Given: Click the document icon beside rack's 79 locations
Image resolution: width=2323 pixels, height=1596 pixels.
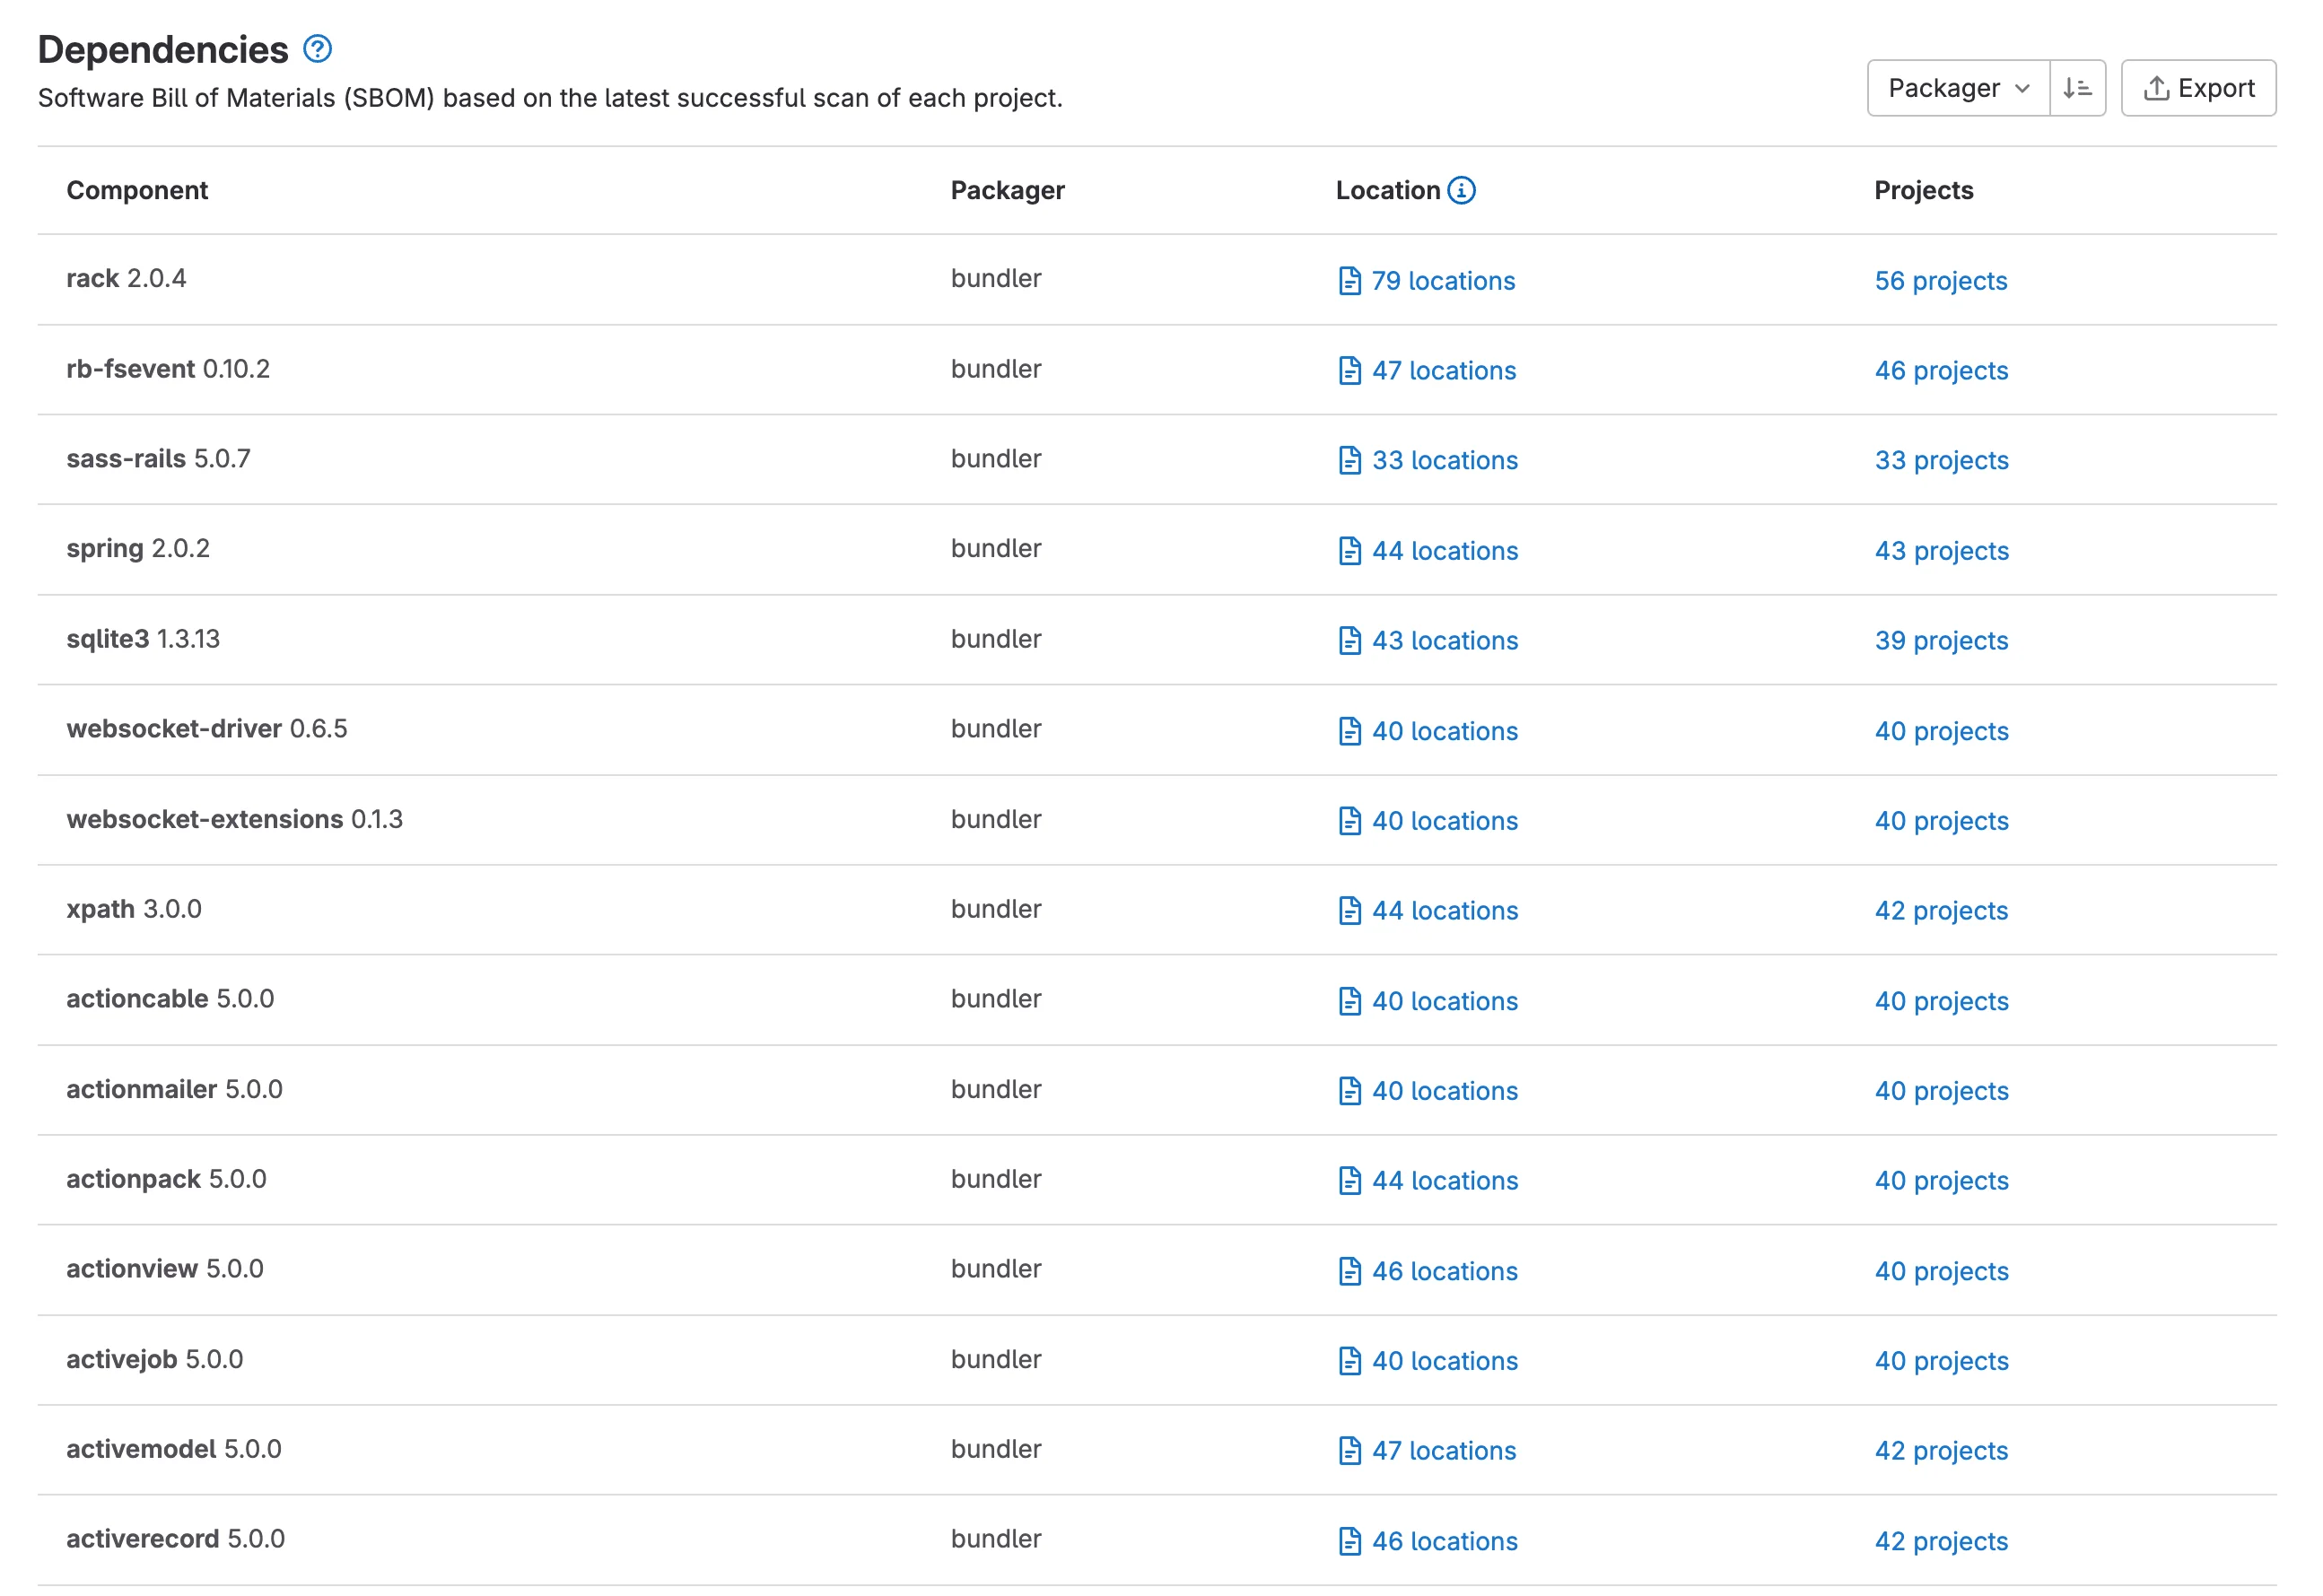Looking at the screenshot, I should click(x=1350, y=281).
